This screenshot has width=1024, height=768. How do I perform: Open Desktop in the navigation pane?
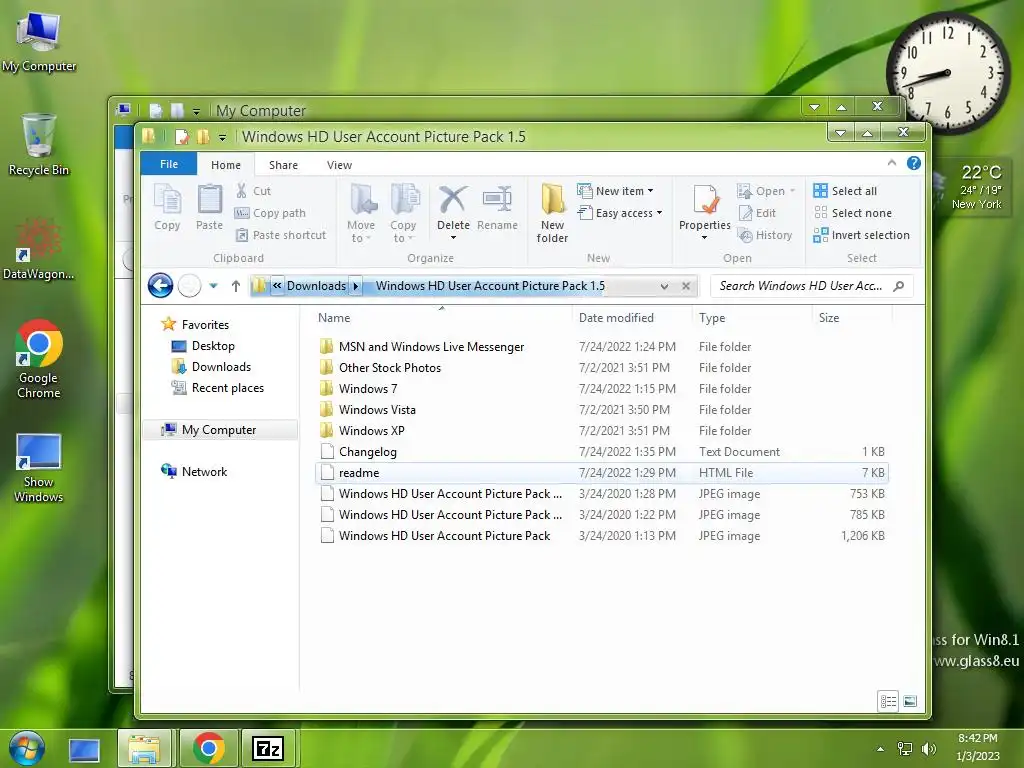coord(203,345)
